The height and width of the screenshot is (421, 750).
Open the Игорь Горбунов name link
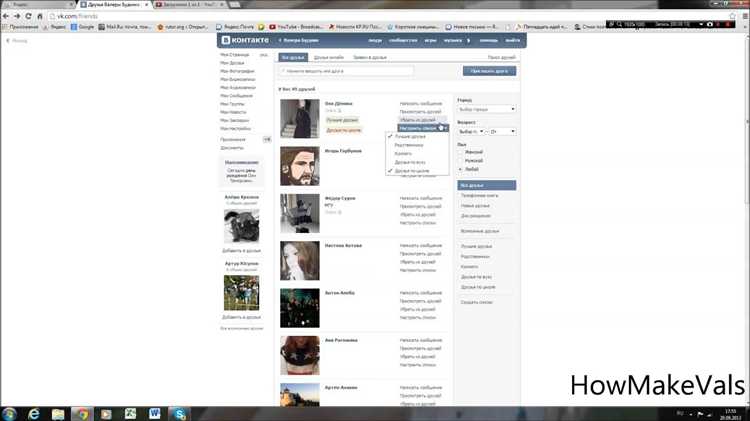343,151
